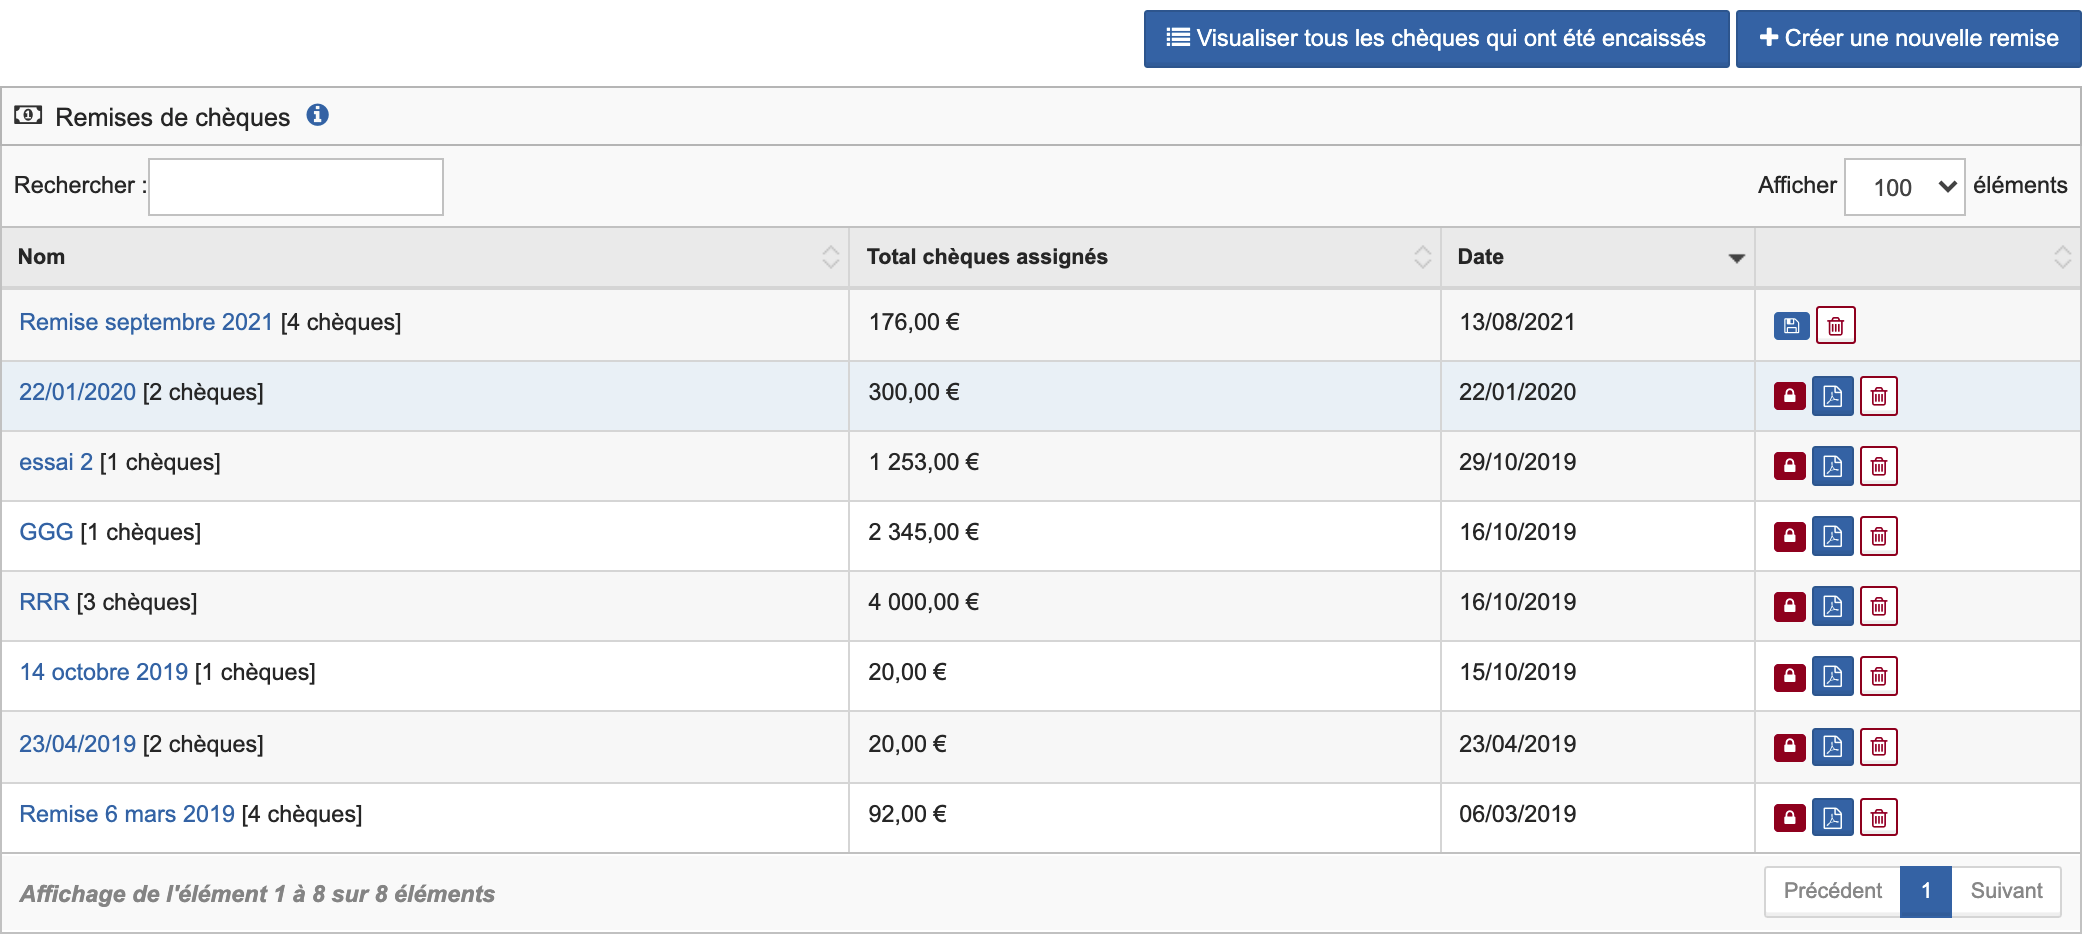Delete the 23/04/2019 remise
This screenshot has width=2086, height=934.
(1878, 746)
